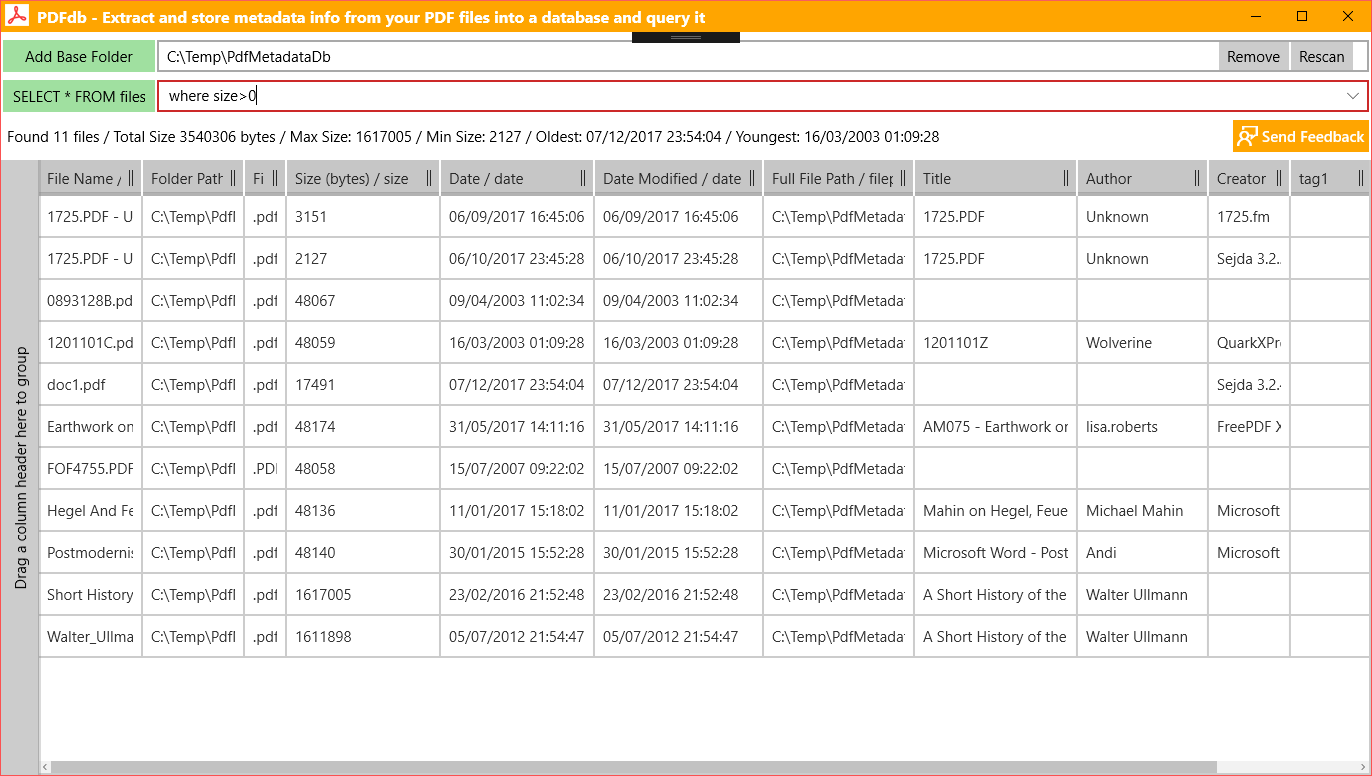Click the Date Modified column filter grip

point(752,179)
